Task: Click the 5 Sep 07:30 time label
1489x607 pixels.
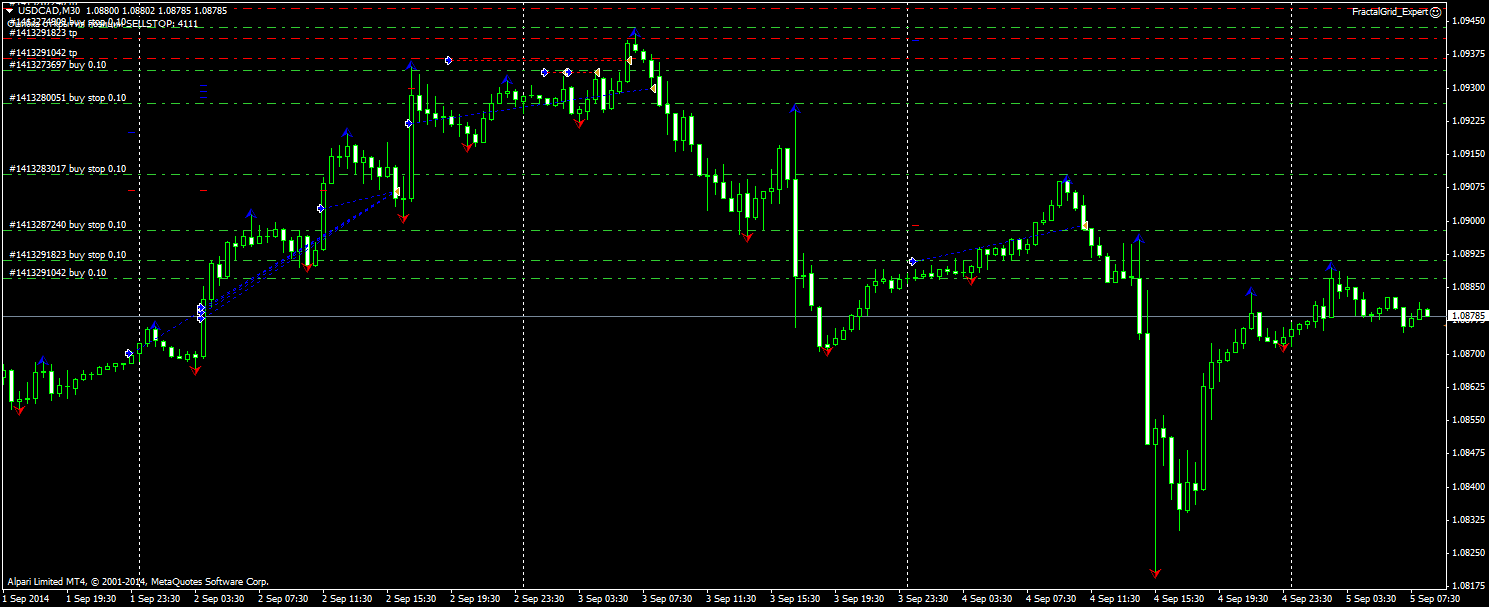Action: 1437,599
